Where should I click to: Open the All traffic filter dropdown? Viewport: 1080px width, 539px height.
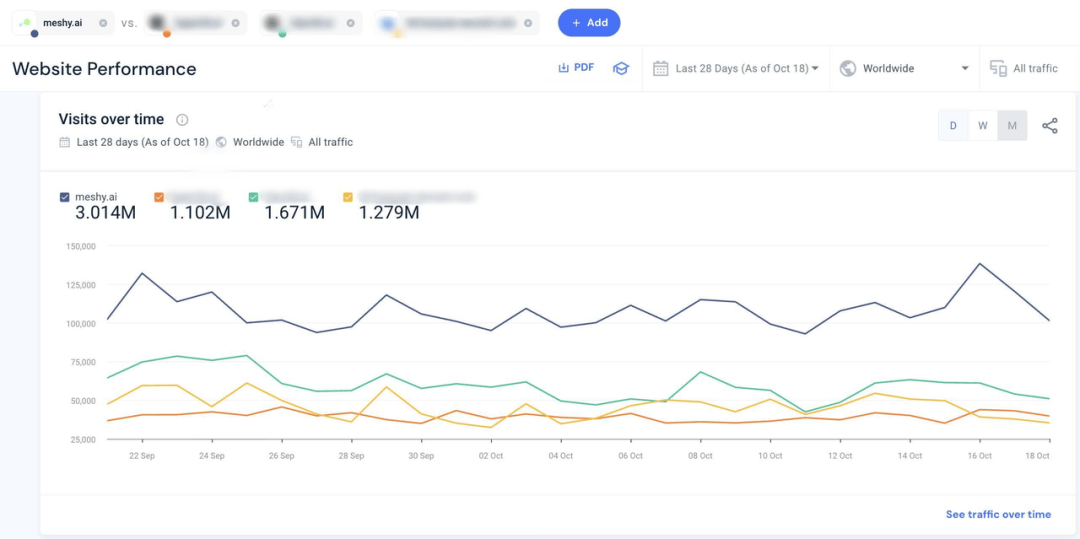(x=1024, y=69)
